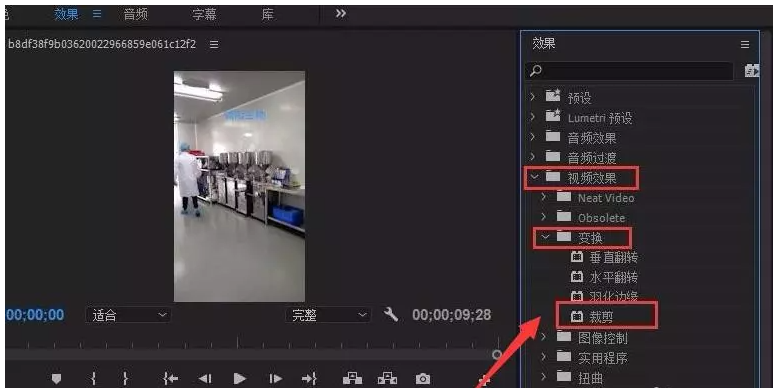Expand the 音频过渡 folder
Screen dimensions: 776x388
(x=533, y=157)
